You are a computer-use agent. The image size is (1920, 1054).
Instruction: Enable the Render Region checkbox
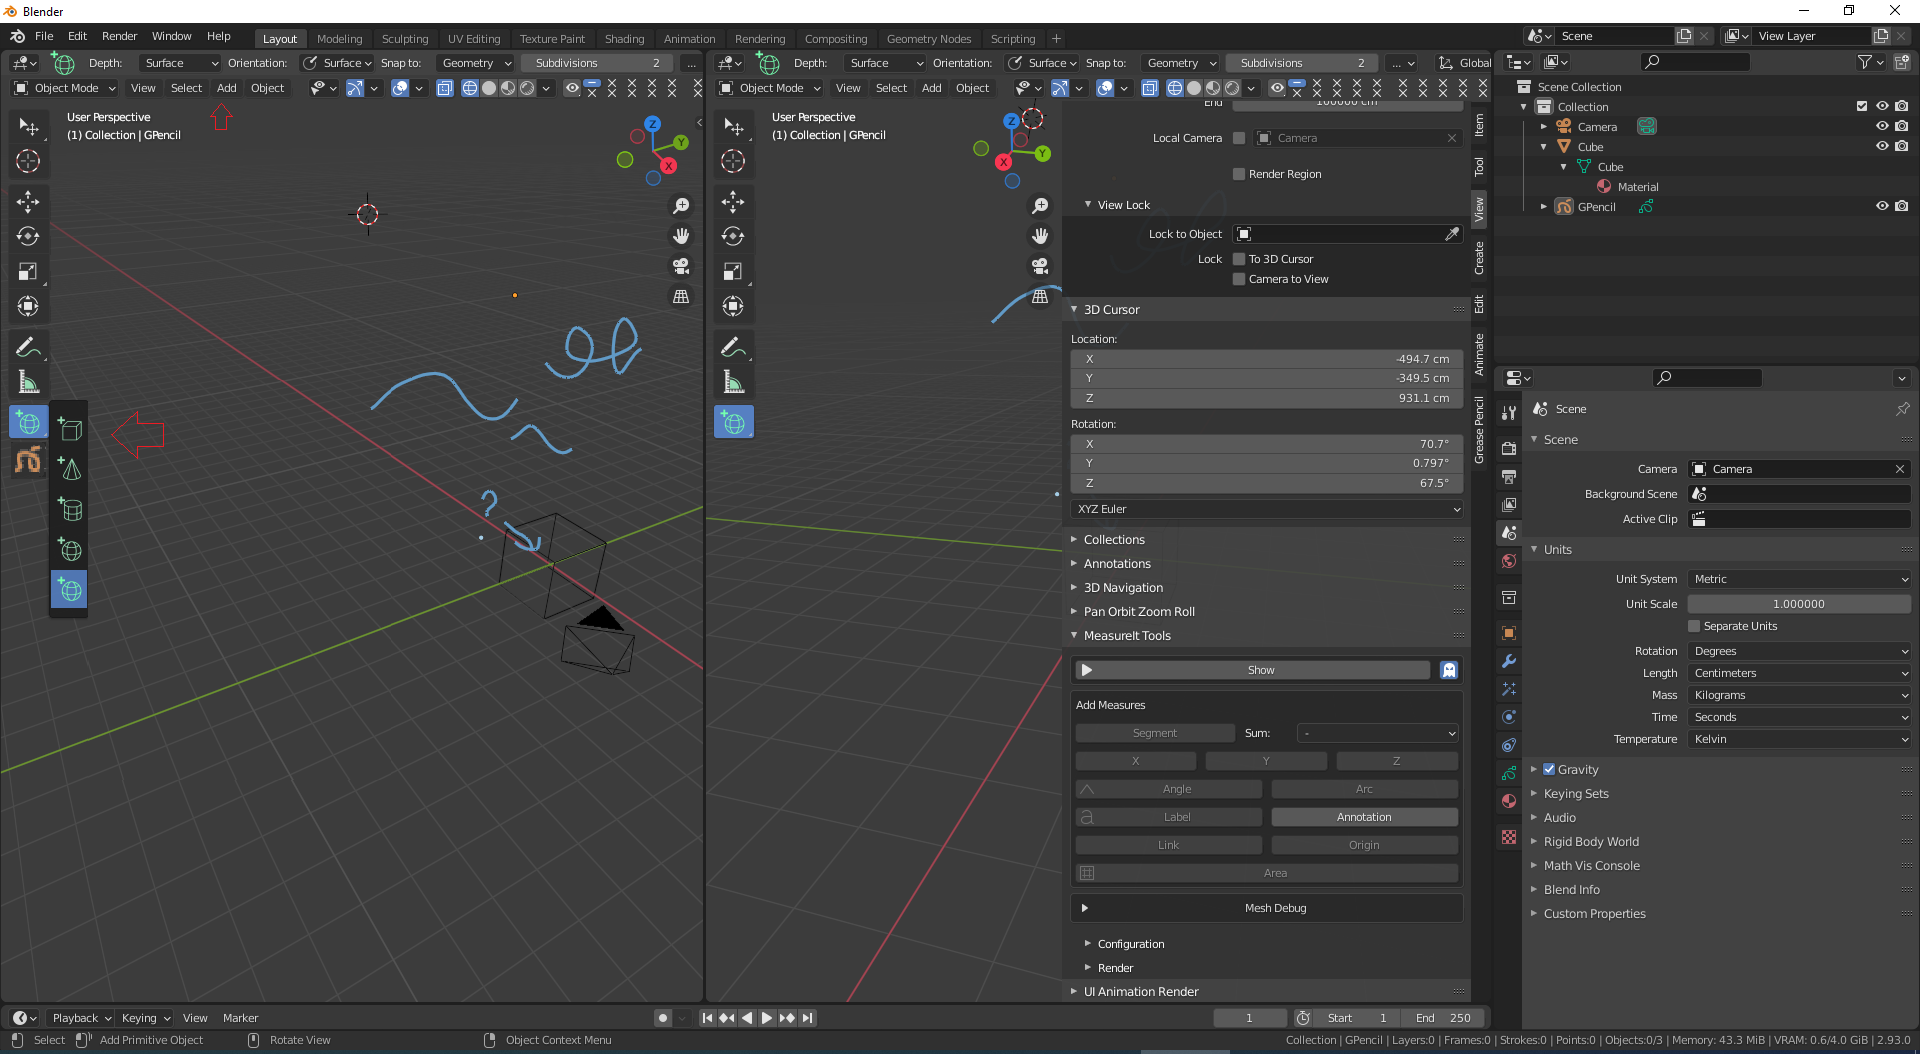click(1239, 174)
